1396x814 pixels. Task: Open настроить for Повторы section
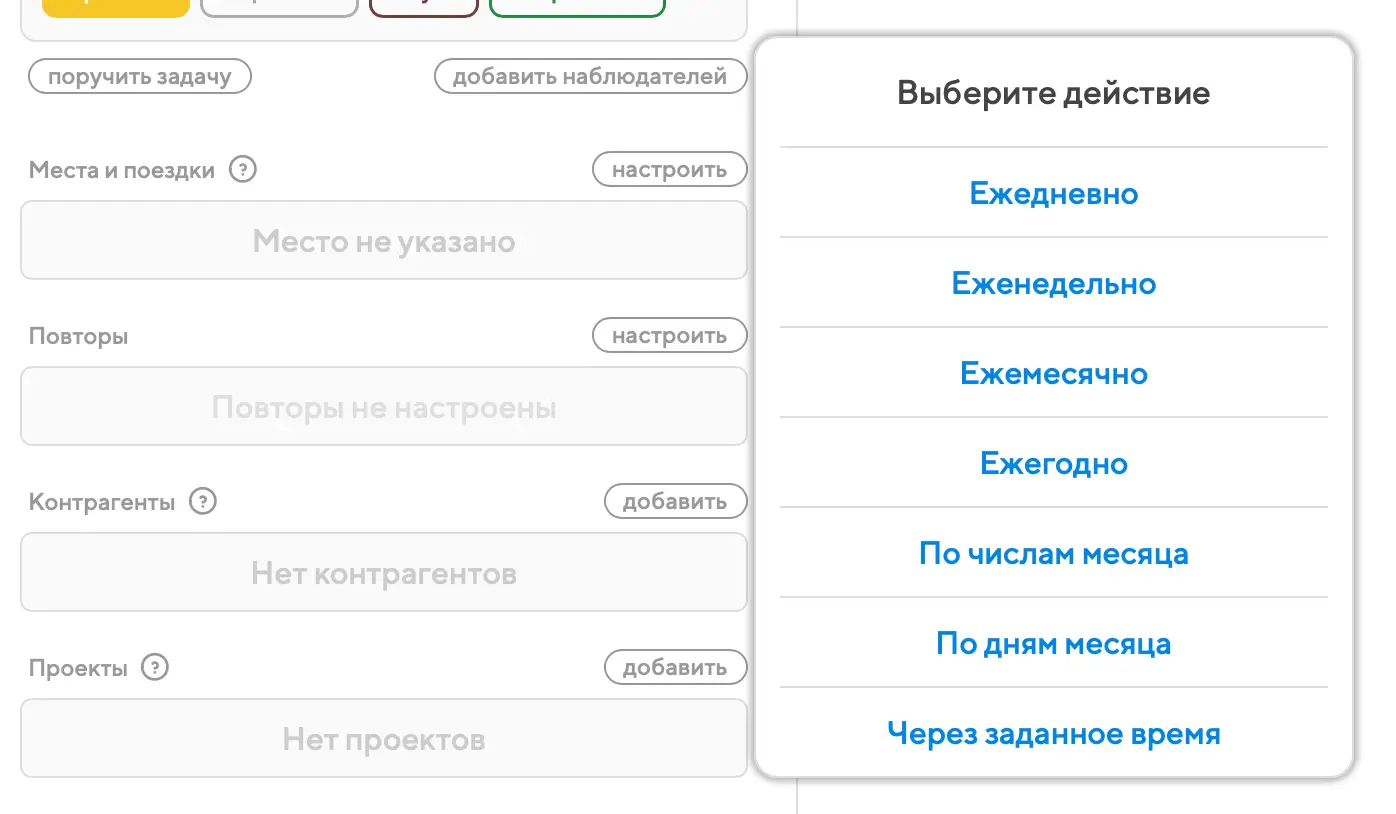pyautogui.click(x=669, y=335)
